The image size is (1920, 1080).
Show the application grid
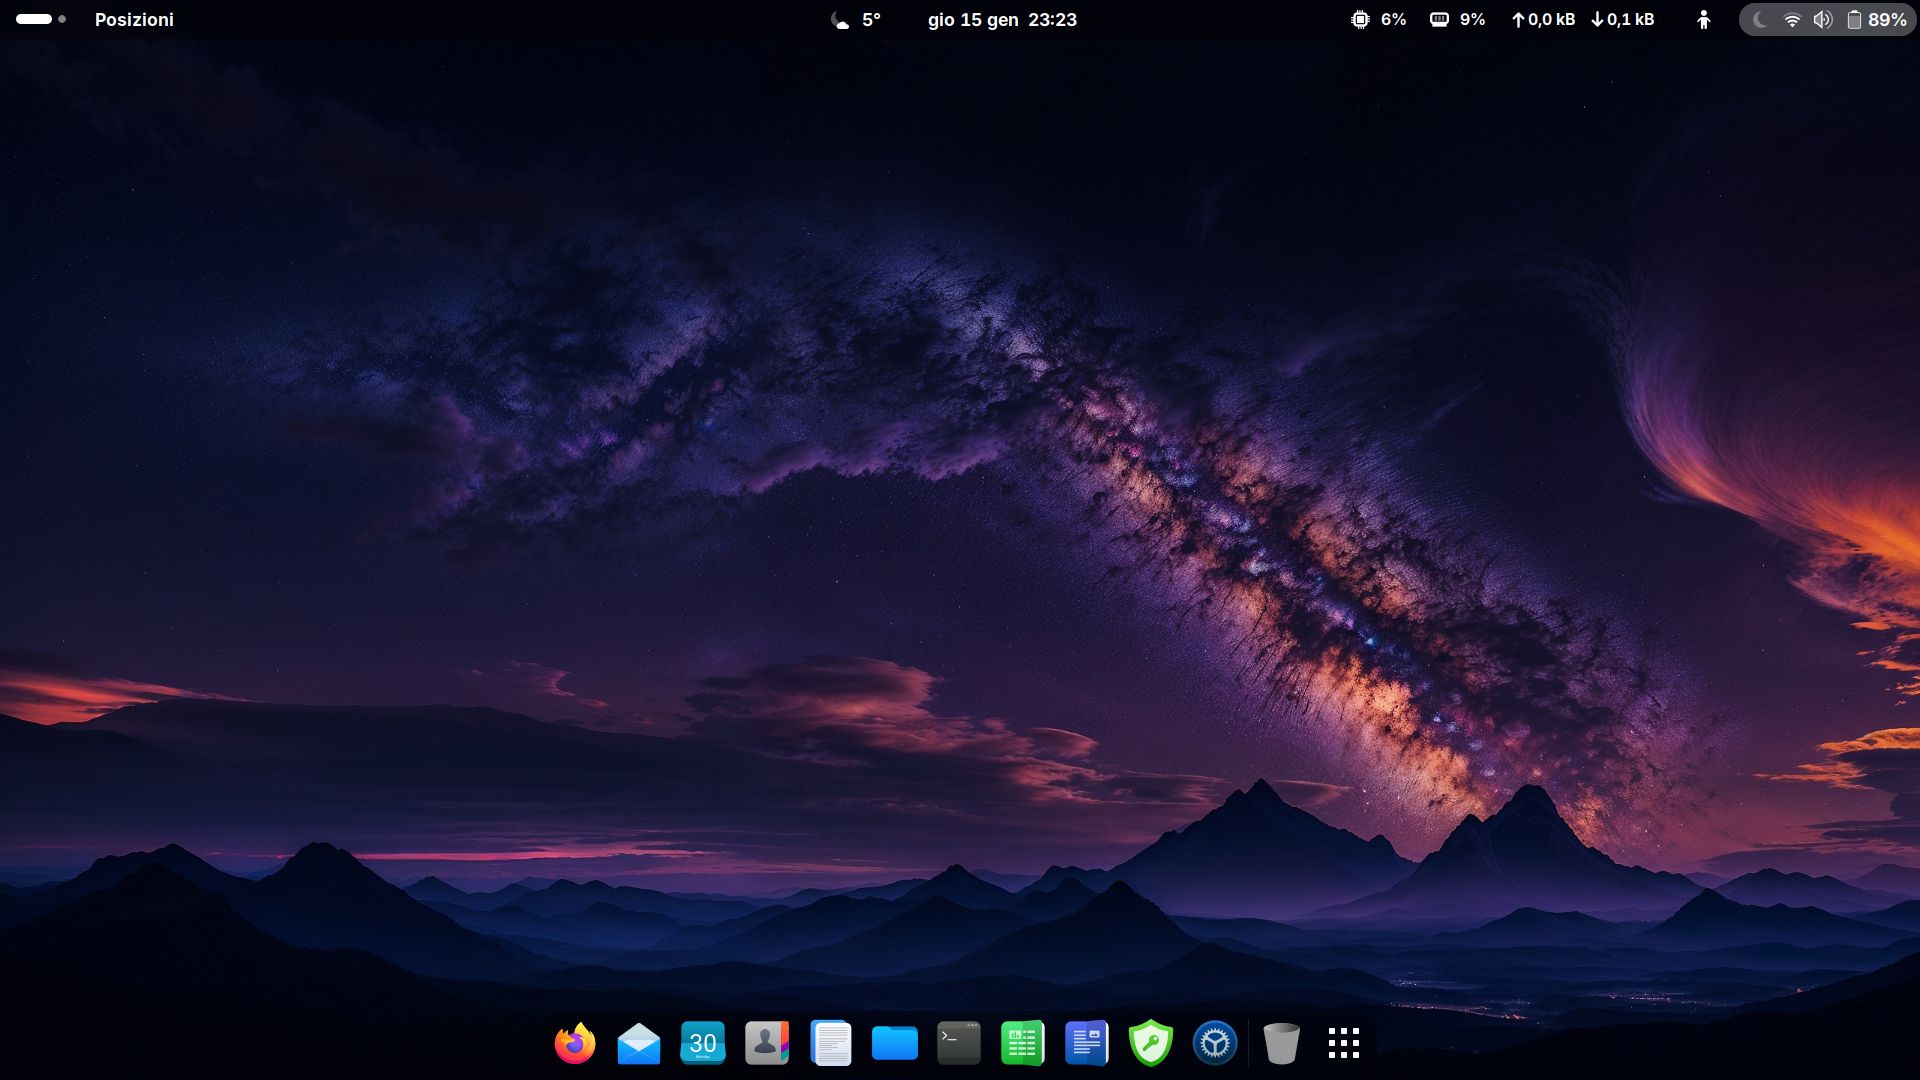pyautogui.click(x=1344, y=1043)
